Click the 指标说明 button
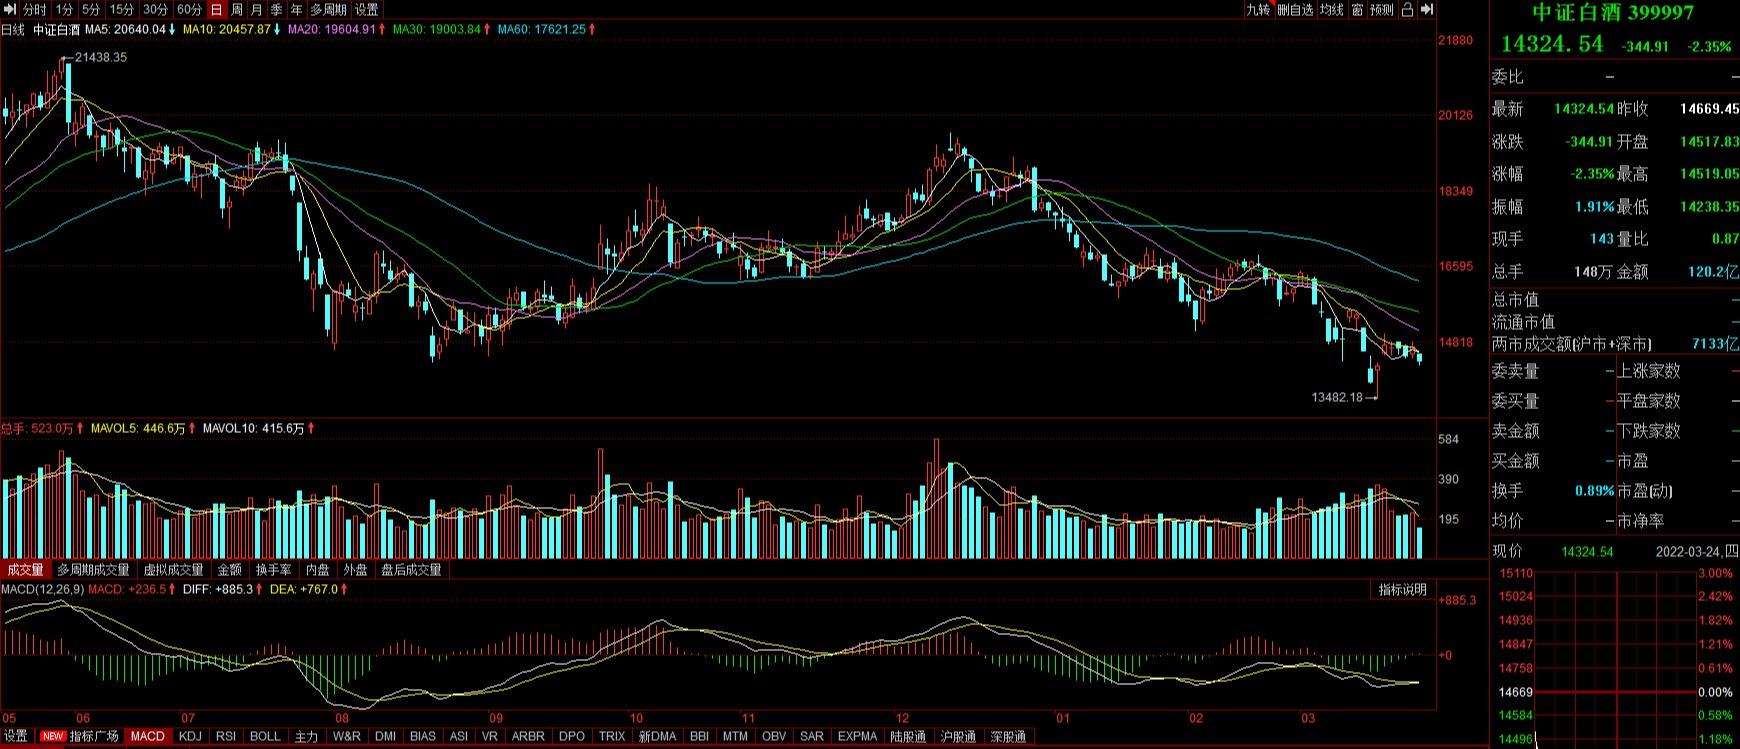This screenshot has height=749, width=1740. (1402, 589)
